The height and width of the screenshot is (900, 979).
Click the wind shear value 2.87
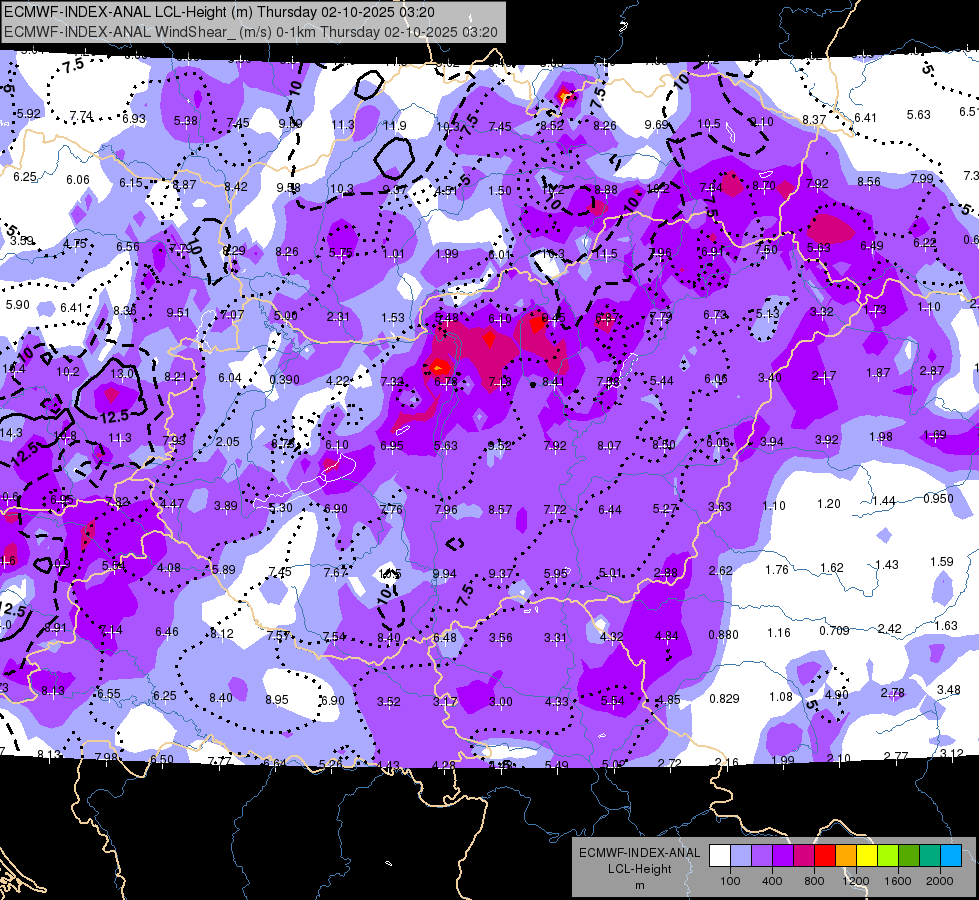[x=932, y=370]
